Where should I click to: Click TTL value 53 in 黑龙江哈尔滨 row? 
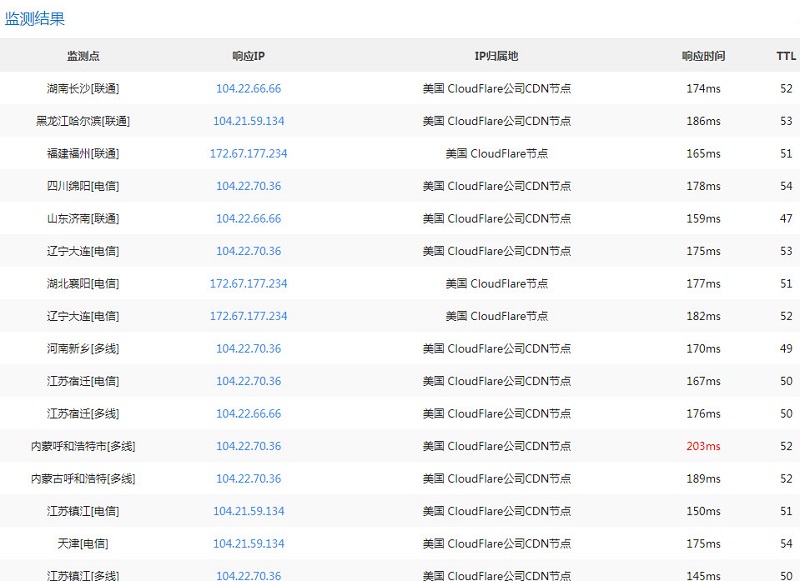786,121
